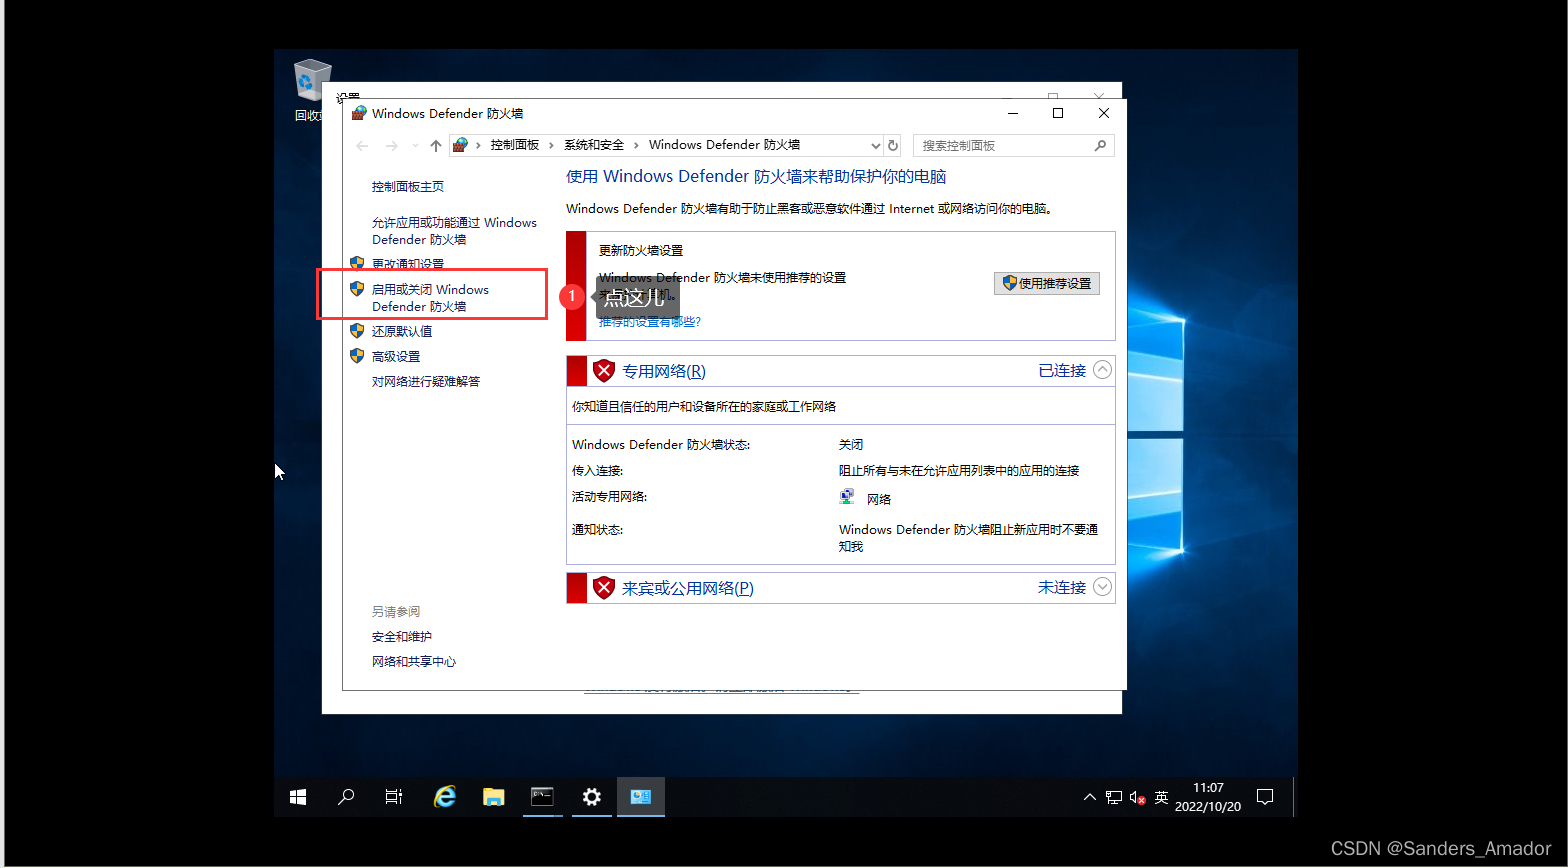This screenshot has height=868, width=1568.
Task: Click the muted volume tray icon
Action: pyautogui.click(x=1137, y=797)
